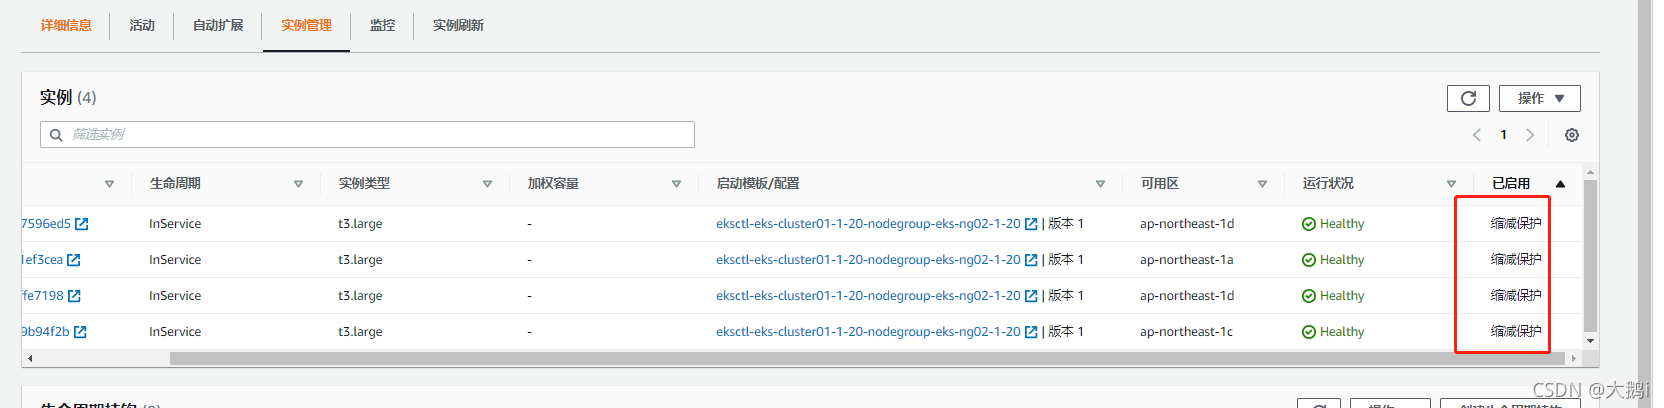Sort by 运行状况 column arrow
This screenshot has height=408, width=1664.
[x=1451, y=184]
